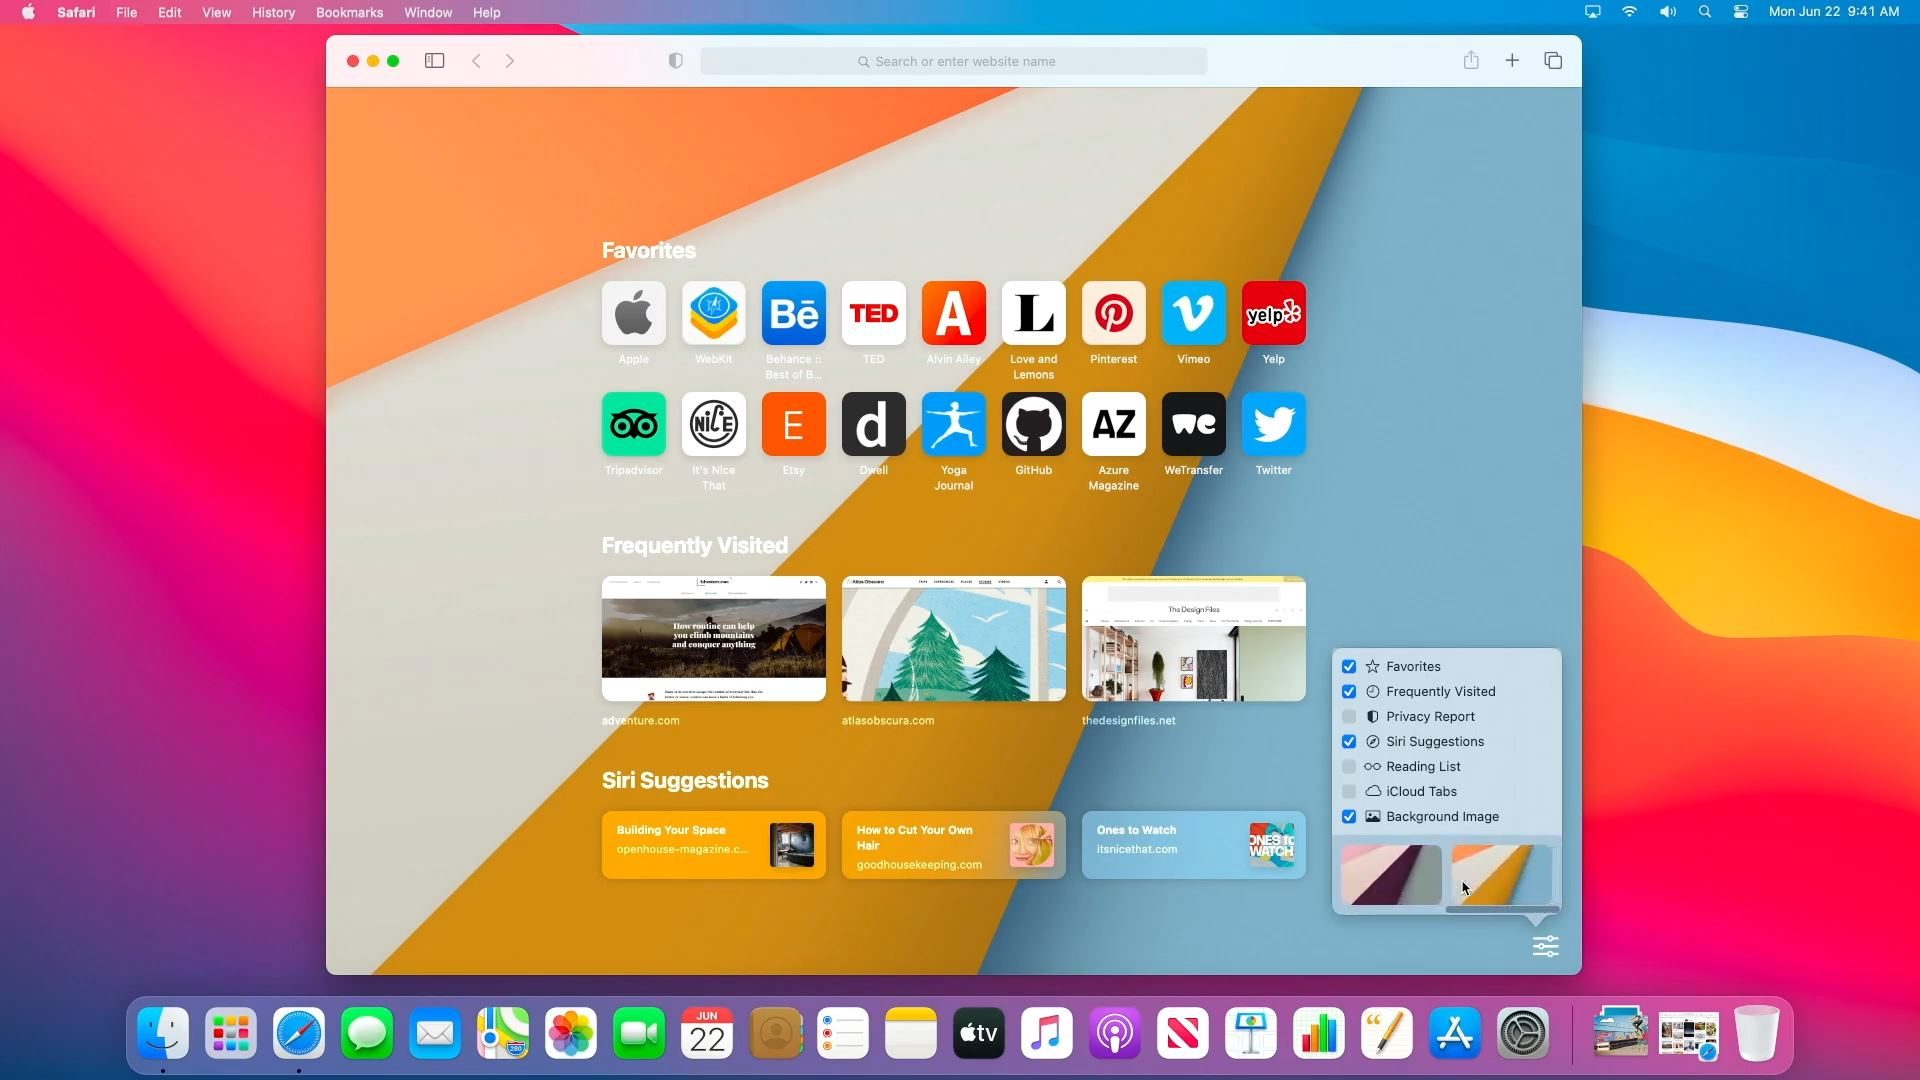1920x1080 pixels.
Task: Open the WebKit favorite
Action: coord(714,314)
